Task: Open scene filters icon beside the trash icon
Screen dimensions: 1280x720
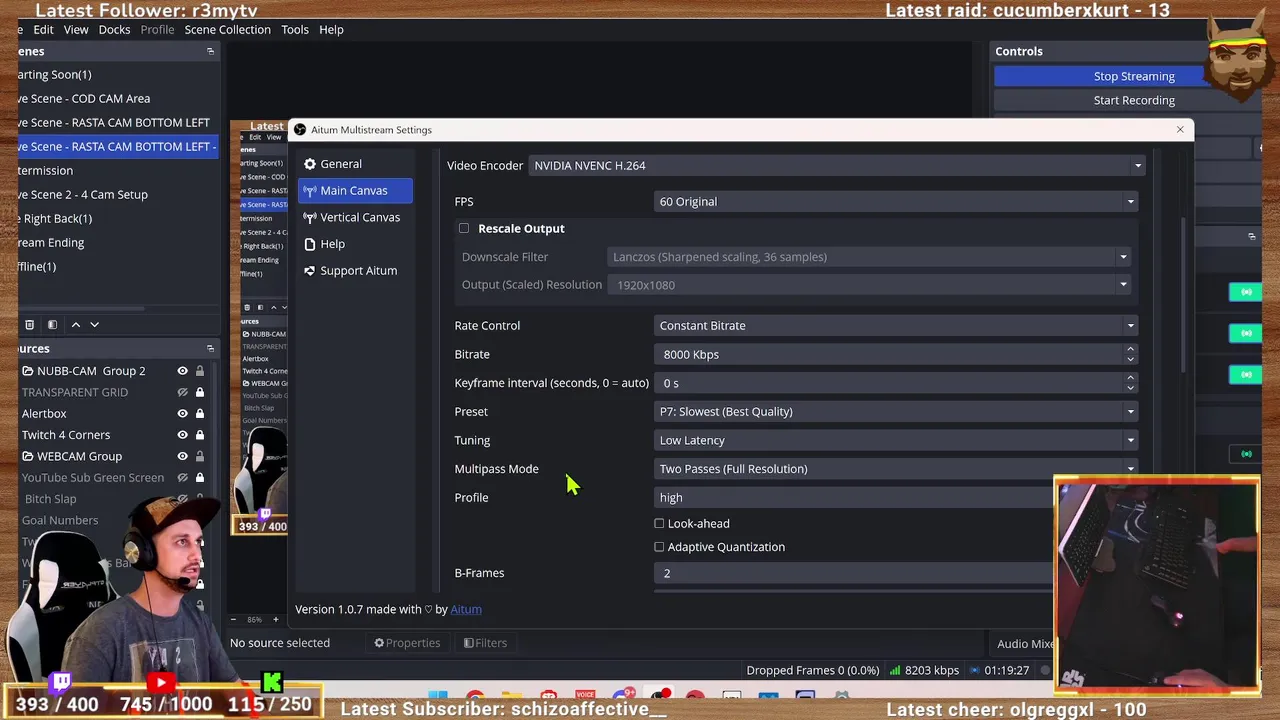Action: tap(52, 324)
